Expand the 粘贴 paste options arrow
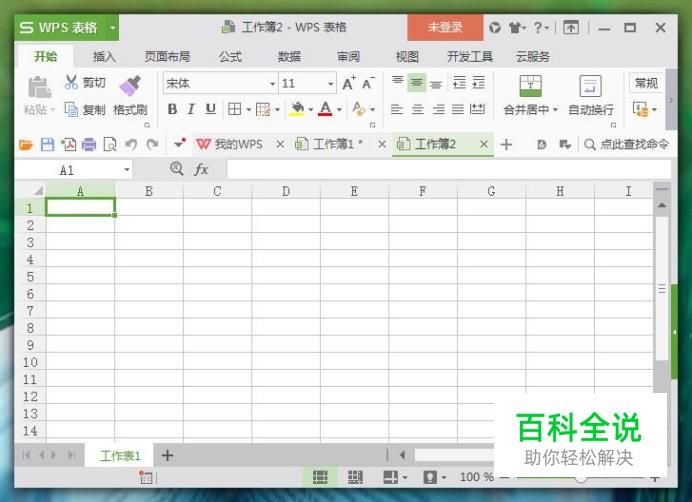 click(53, 109)
